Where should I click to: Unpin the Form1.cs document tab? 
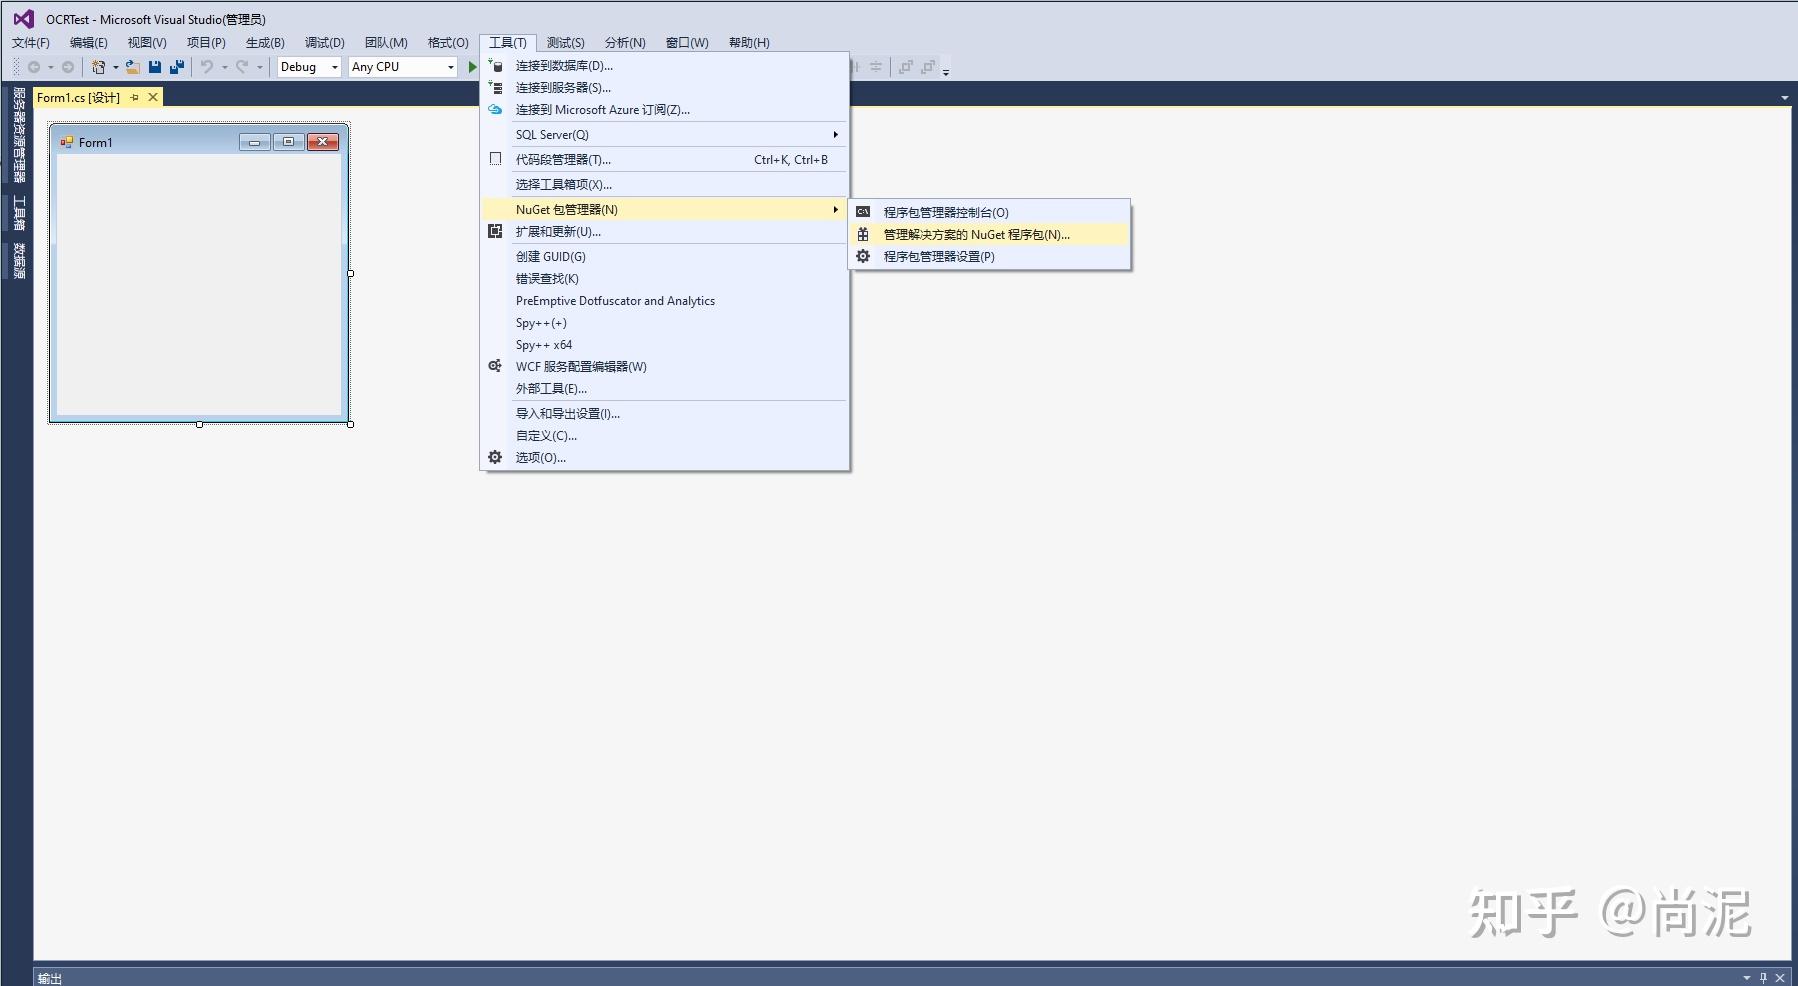click(x=136, y=97)
